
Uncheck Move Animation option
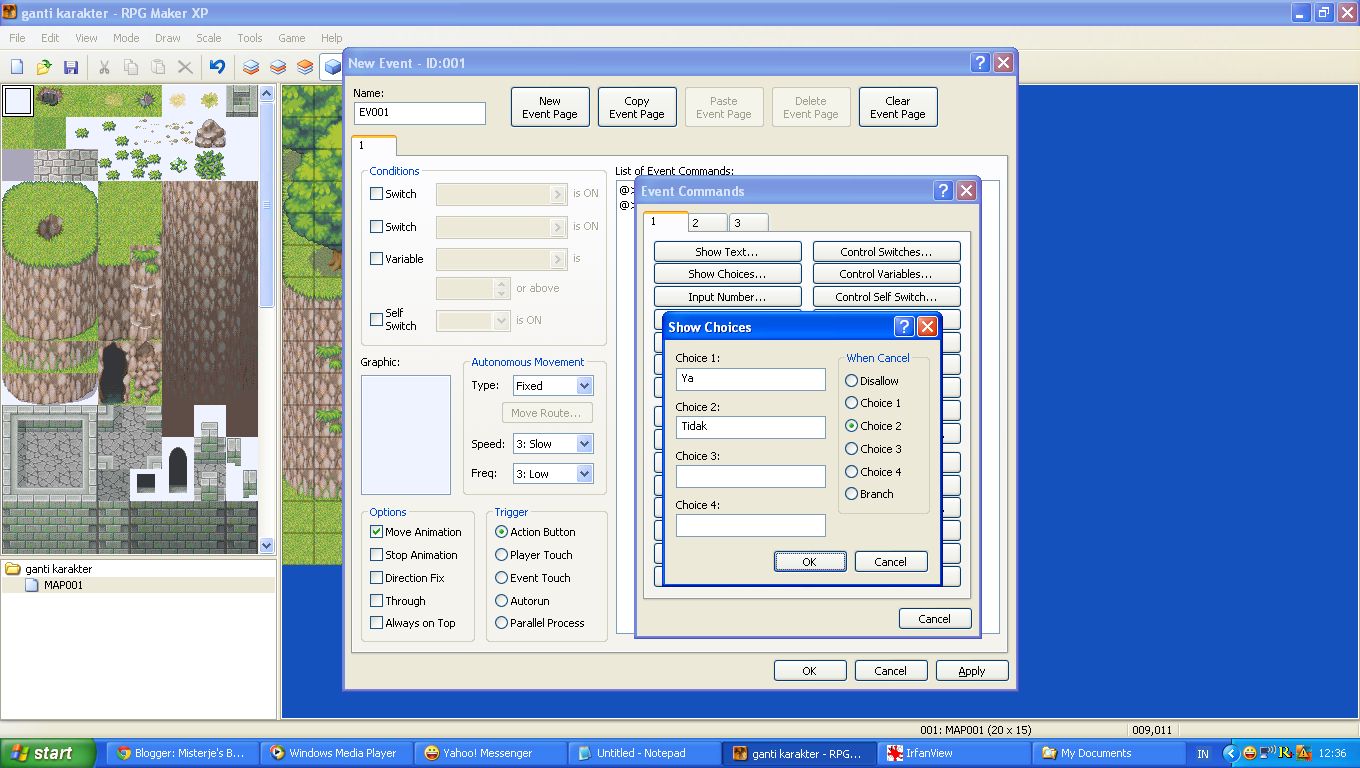pyautogui.click(x=376, y=531)
